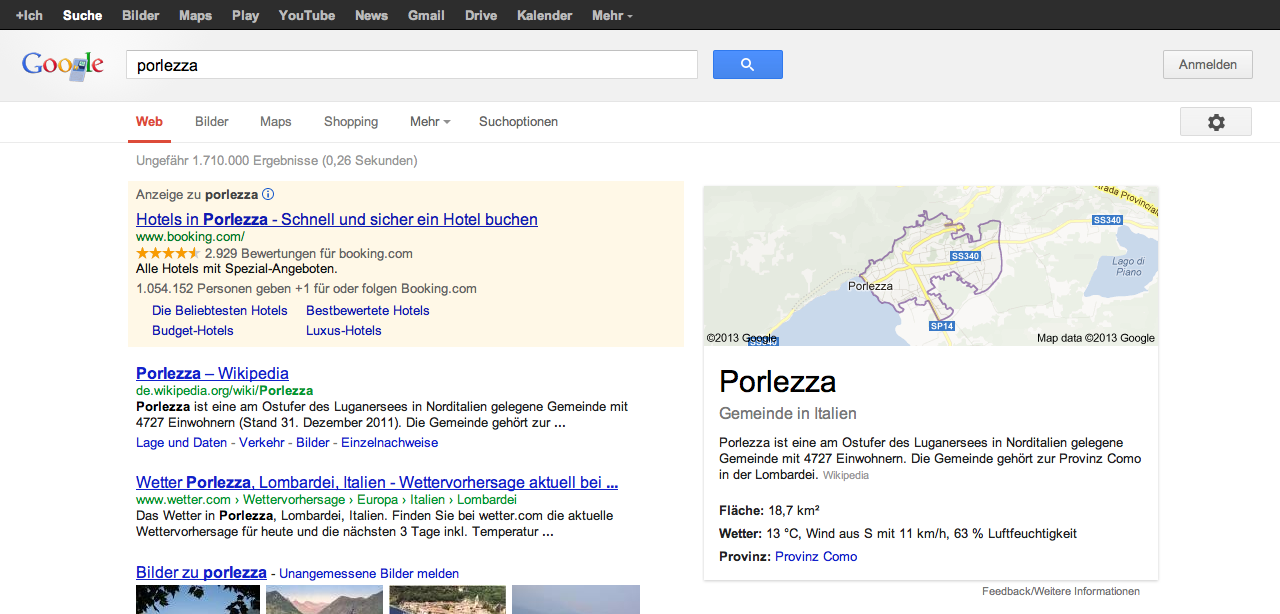Select the Maps search tab

tap(276, 122)
